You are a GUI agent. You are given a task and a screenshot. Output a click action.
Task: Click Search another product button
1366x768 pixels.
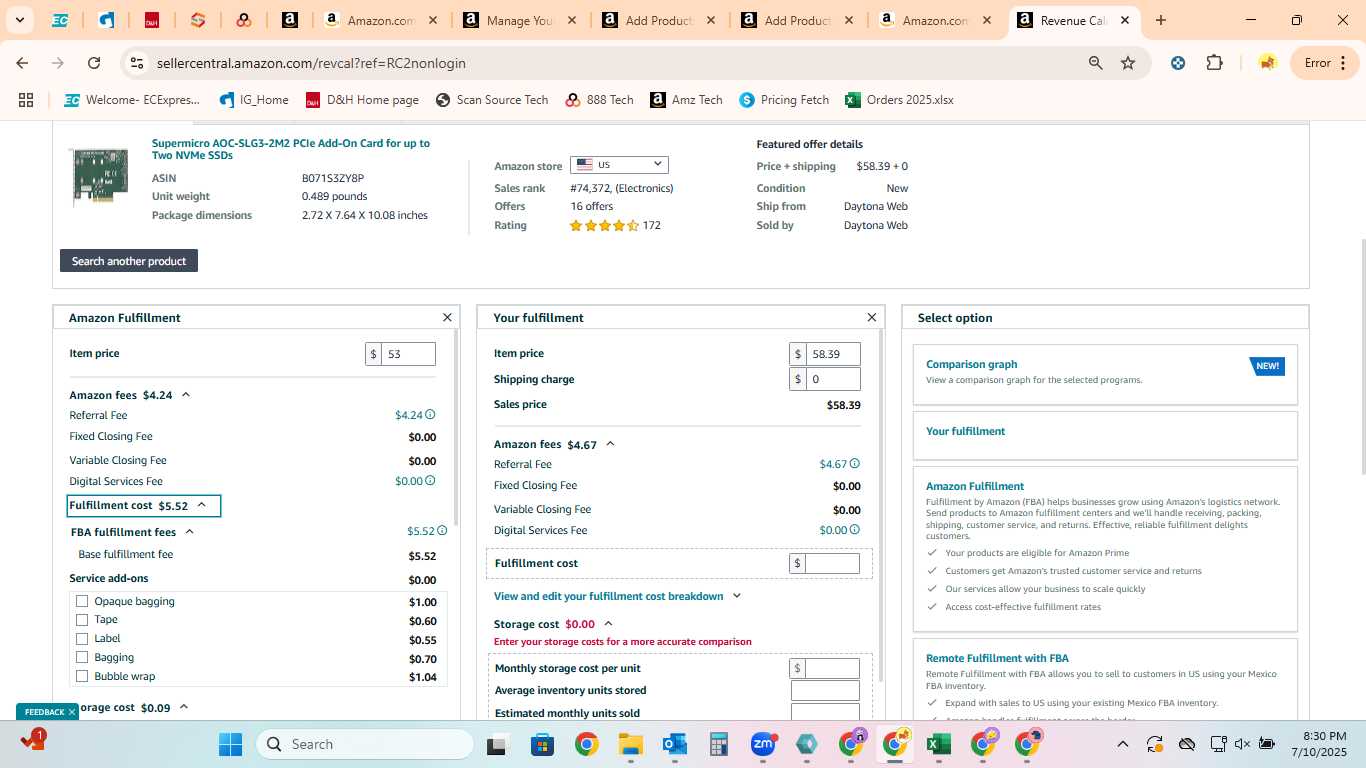tap(129, 261)
